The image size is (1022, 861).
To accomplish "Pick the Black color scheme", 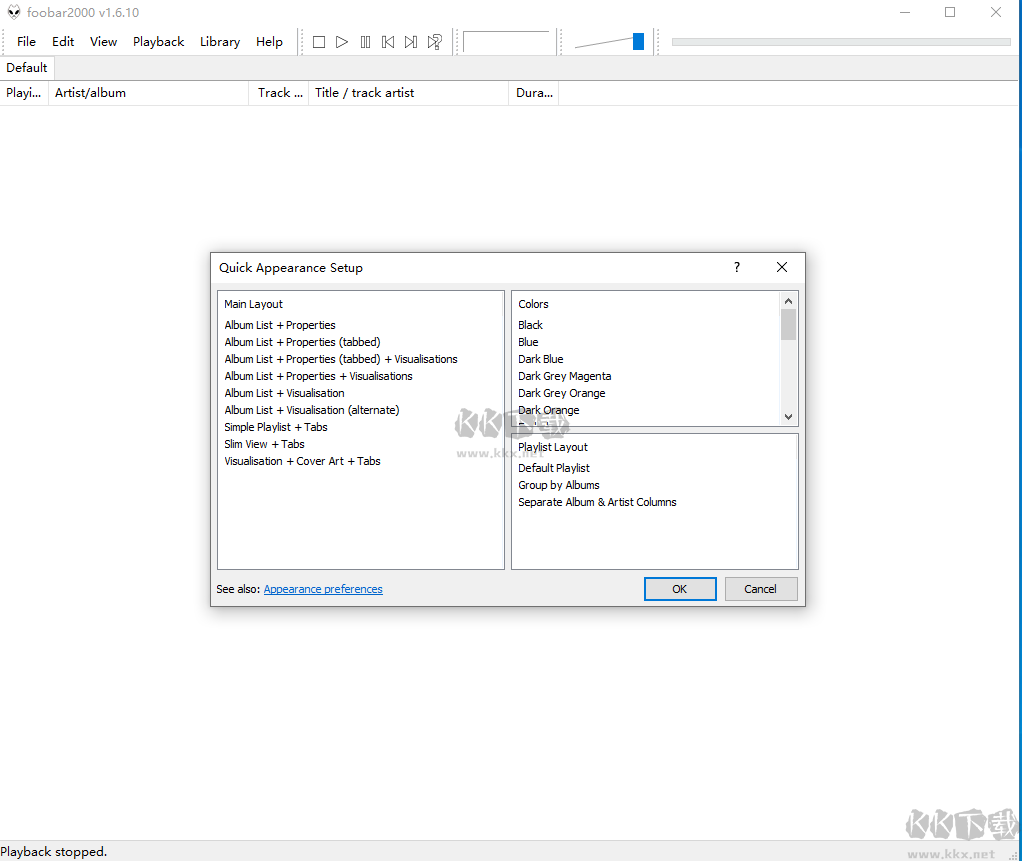I will coord(530,325).
